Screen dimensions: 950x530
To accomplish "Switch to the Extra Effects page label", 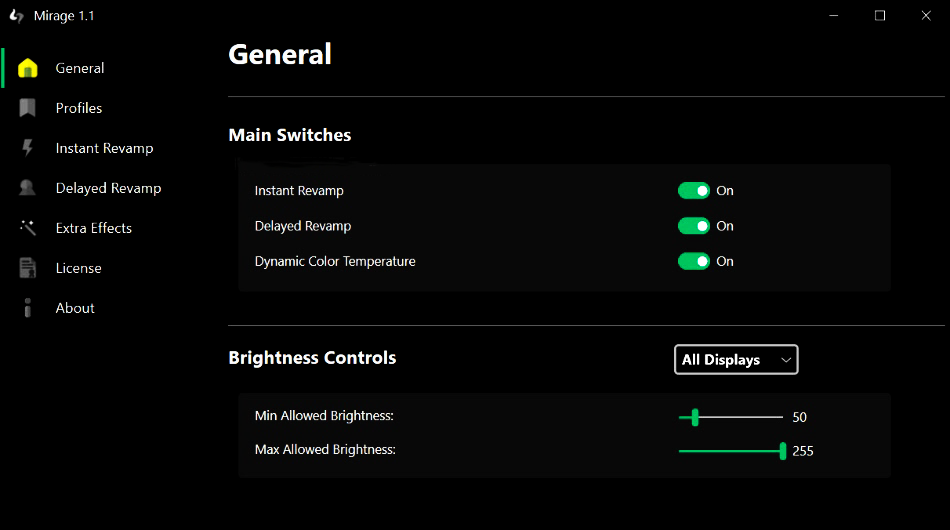I will coord(94,228).
